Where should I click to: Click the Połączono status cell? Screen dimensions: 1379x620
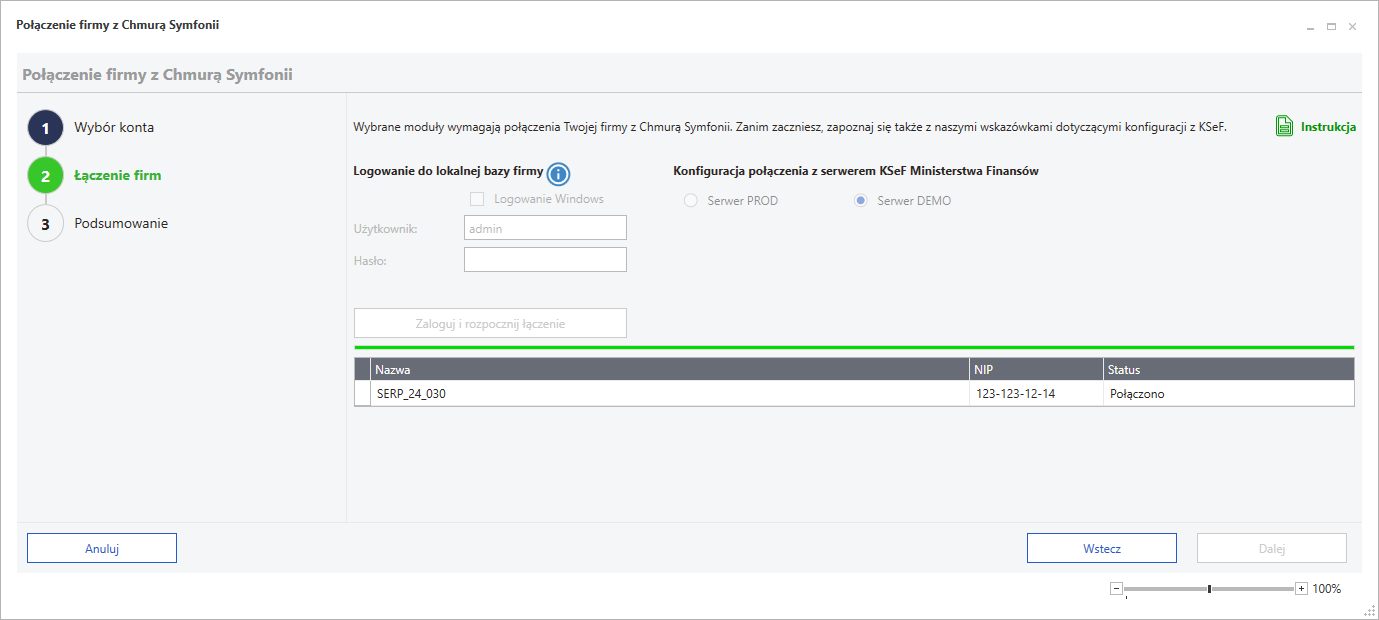click(1229, 393)
